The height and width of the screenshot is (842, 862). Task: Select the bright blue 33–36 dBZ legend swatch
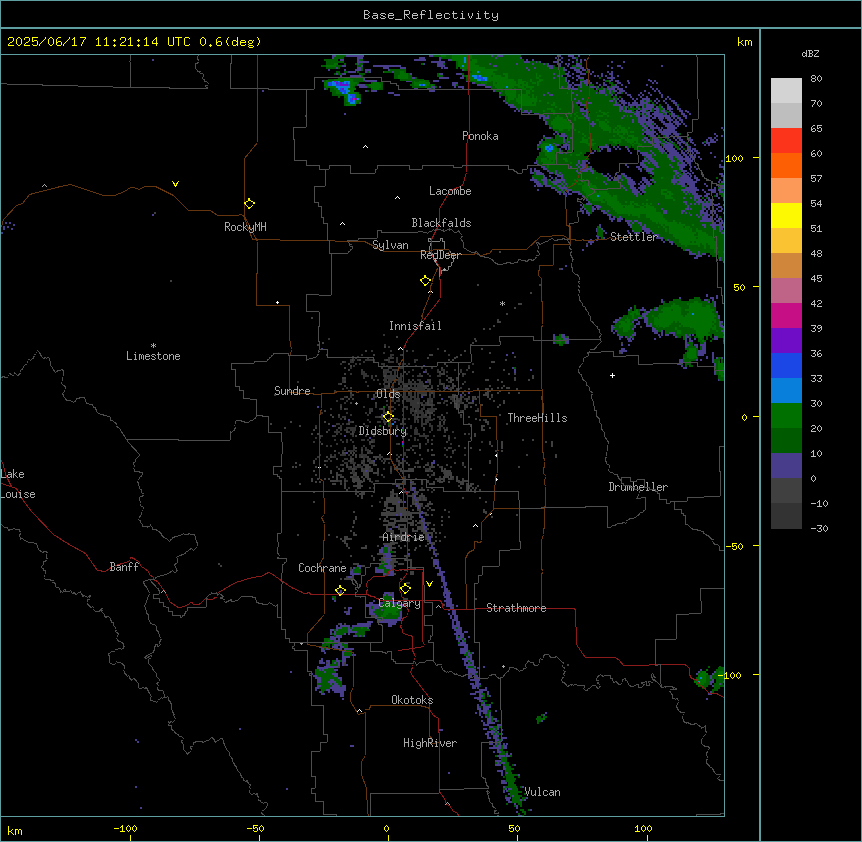tap(786, 365)
